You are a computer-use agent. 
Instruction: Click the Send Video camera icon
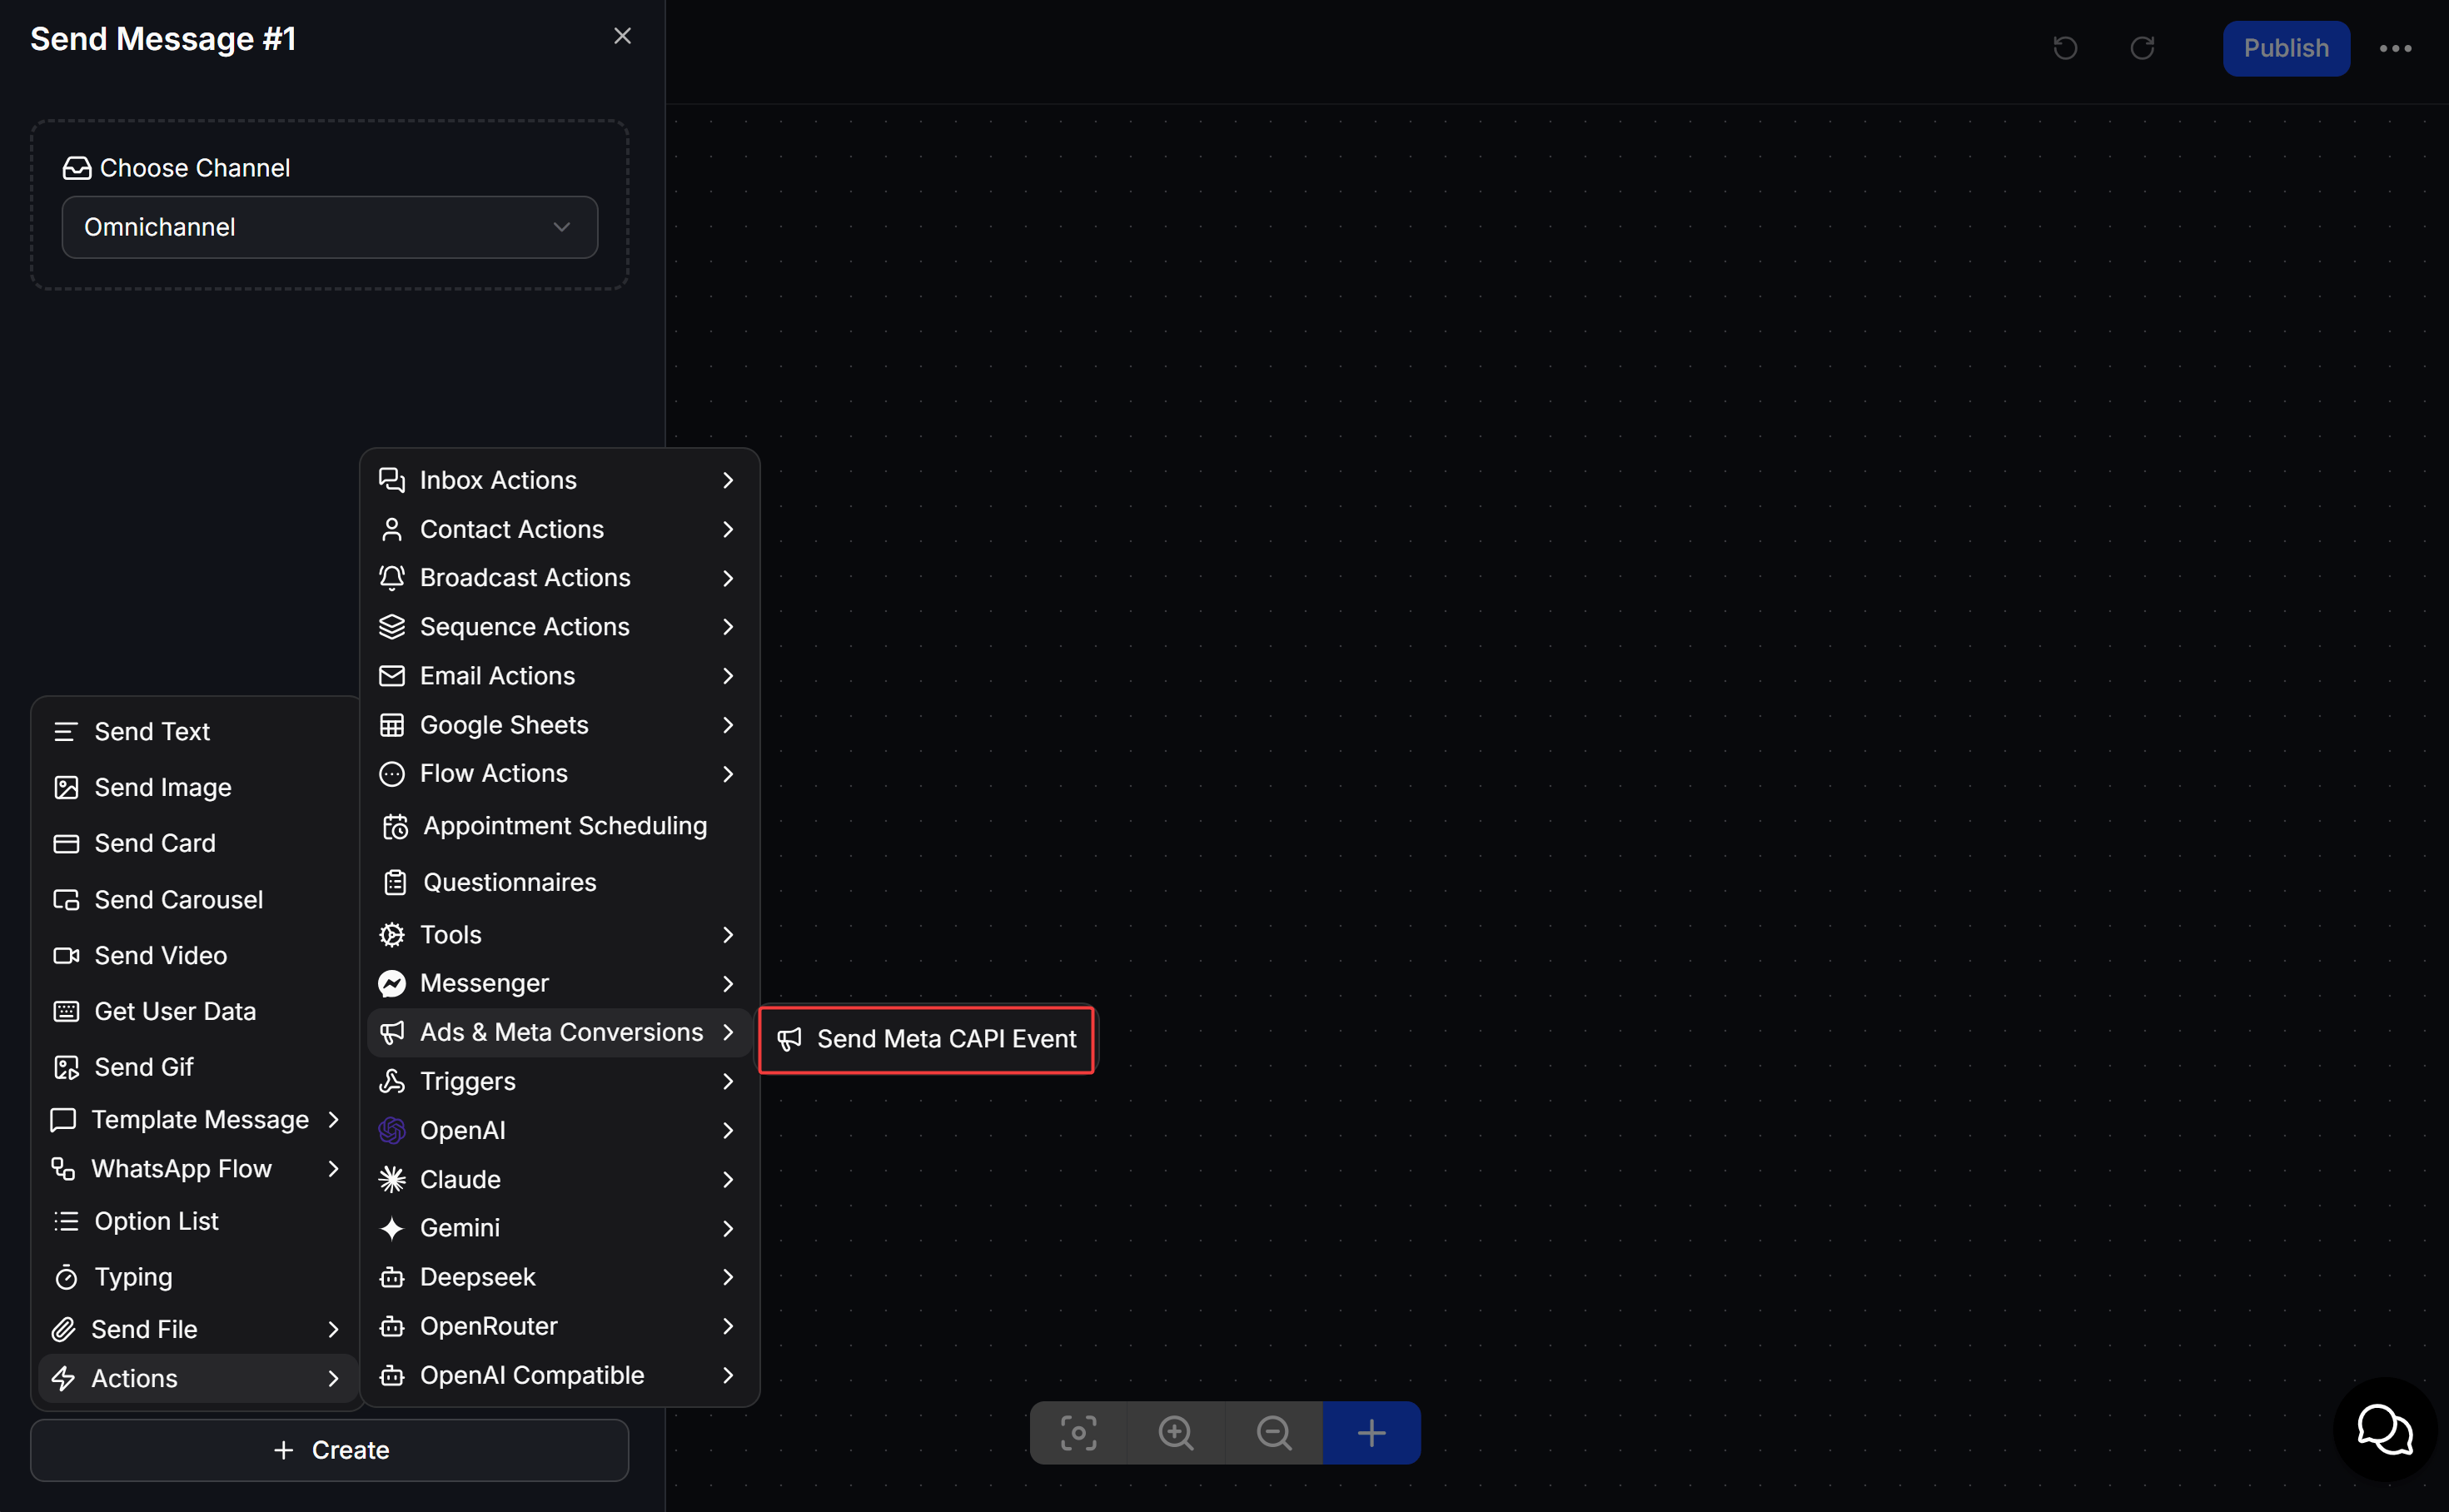(66, 955)
